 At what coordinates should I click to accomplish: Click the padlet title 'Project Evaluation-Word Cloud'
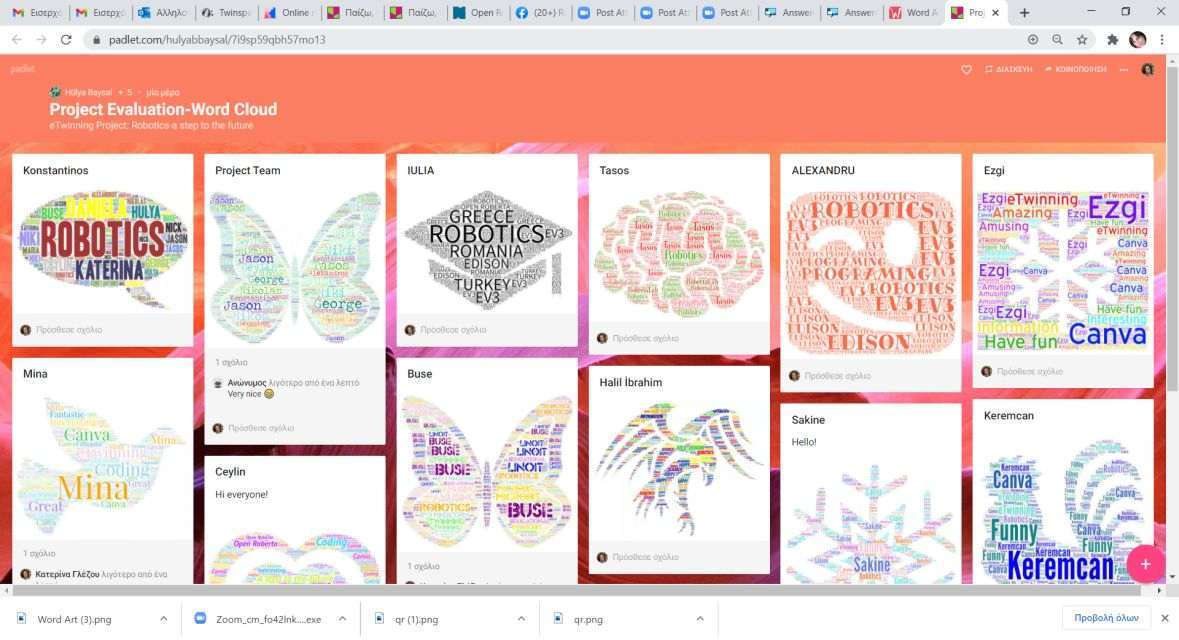(163, 109)
